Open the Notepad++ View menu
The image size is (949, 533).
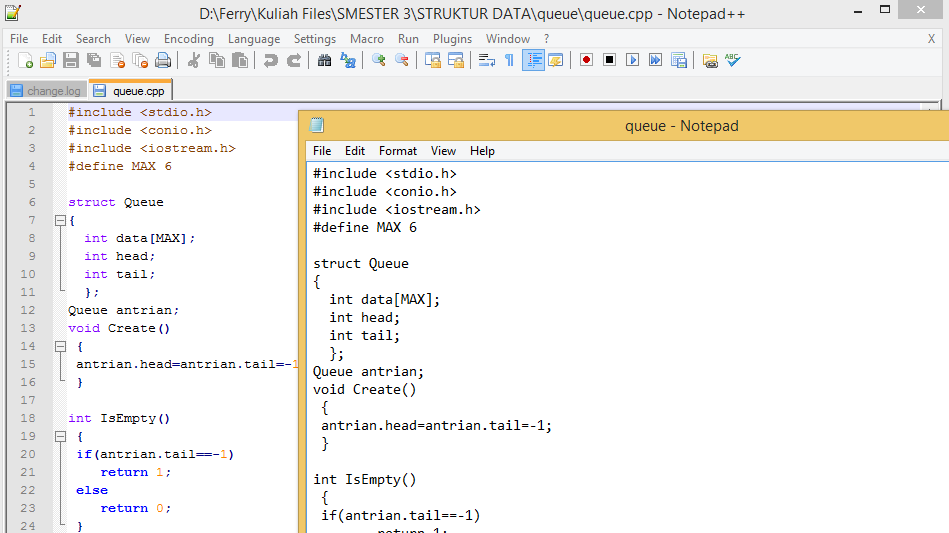(137, 39)
